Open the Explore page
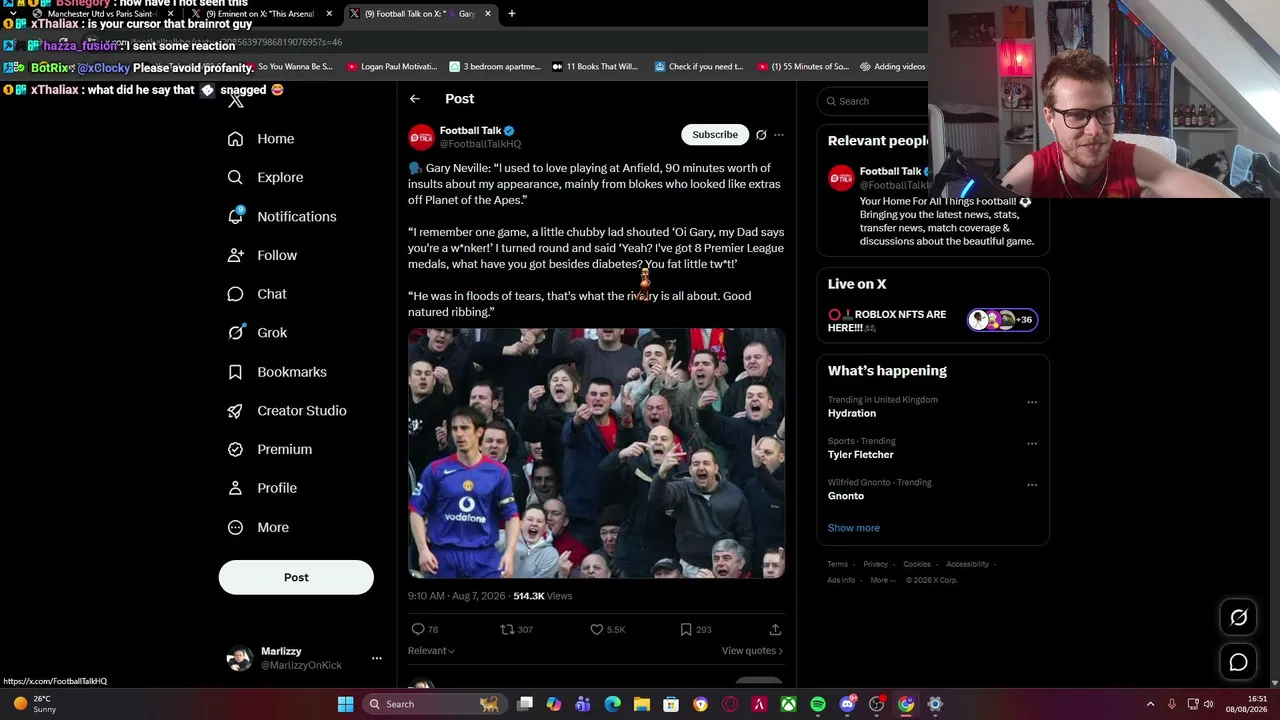This screenshot has width=1280, height=720. [x=265, y=177]
